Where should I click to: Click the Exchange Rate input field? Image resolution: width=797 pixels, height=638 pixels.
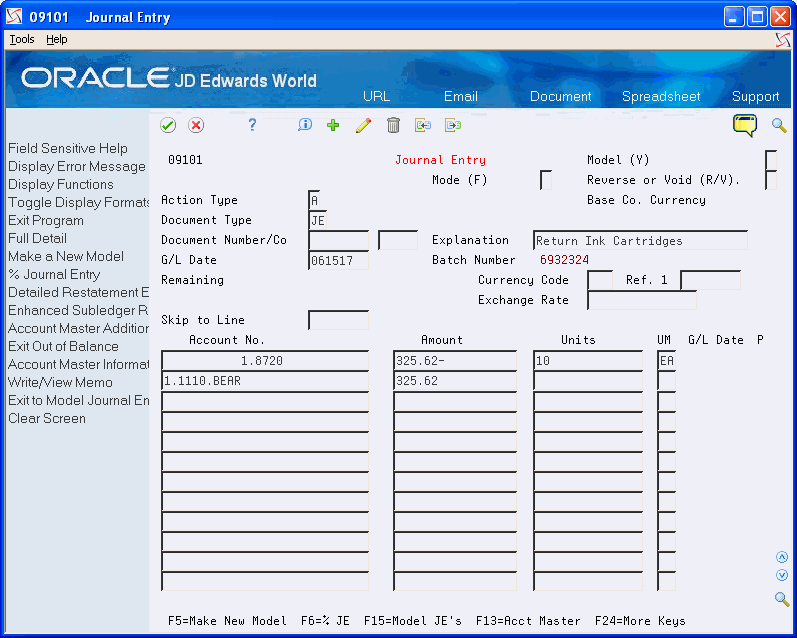click(x=642, y=300)
